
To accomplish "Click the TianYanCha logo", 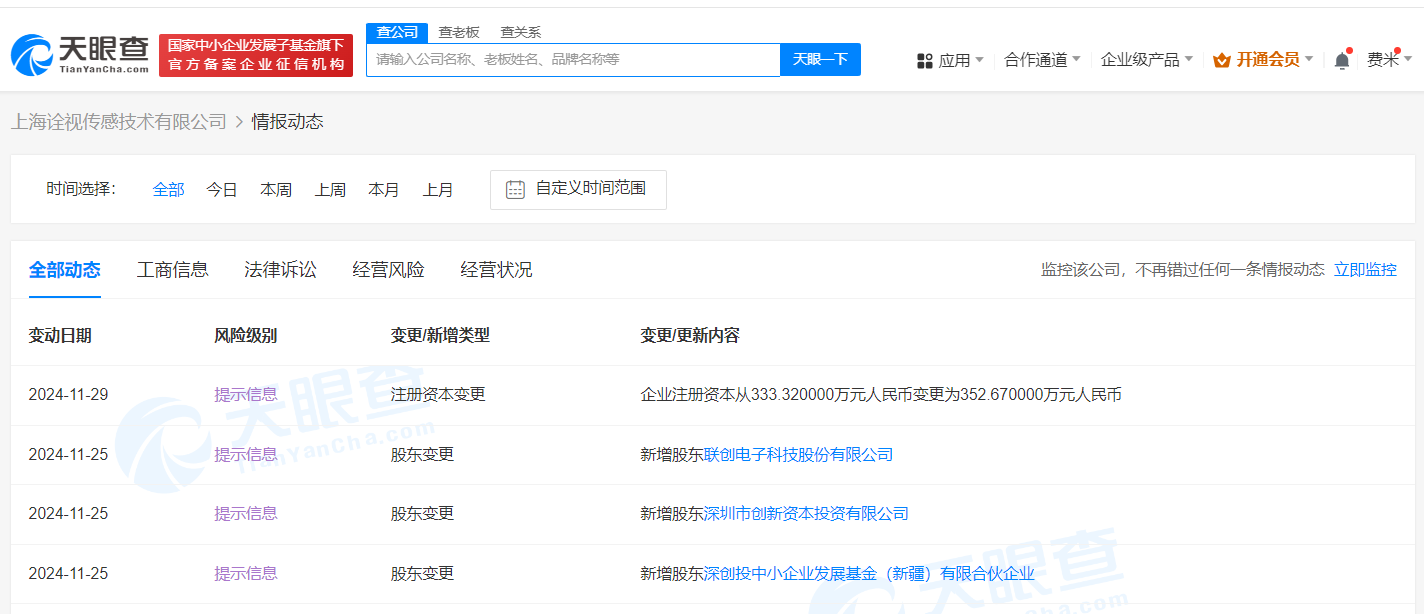I will tap(80, 55).
